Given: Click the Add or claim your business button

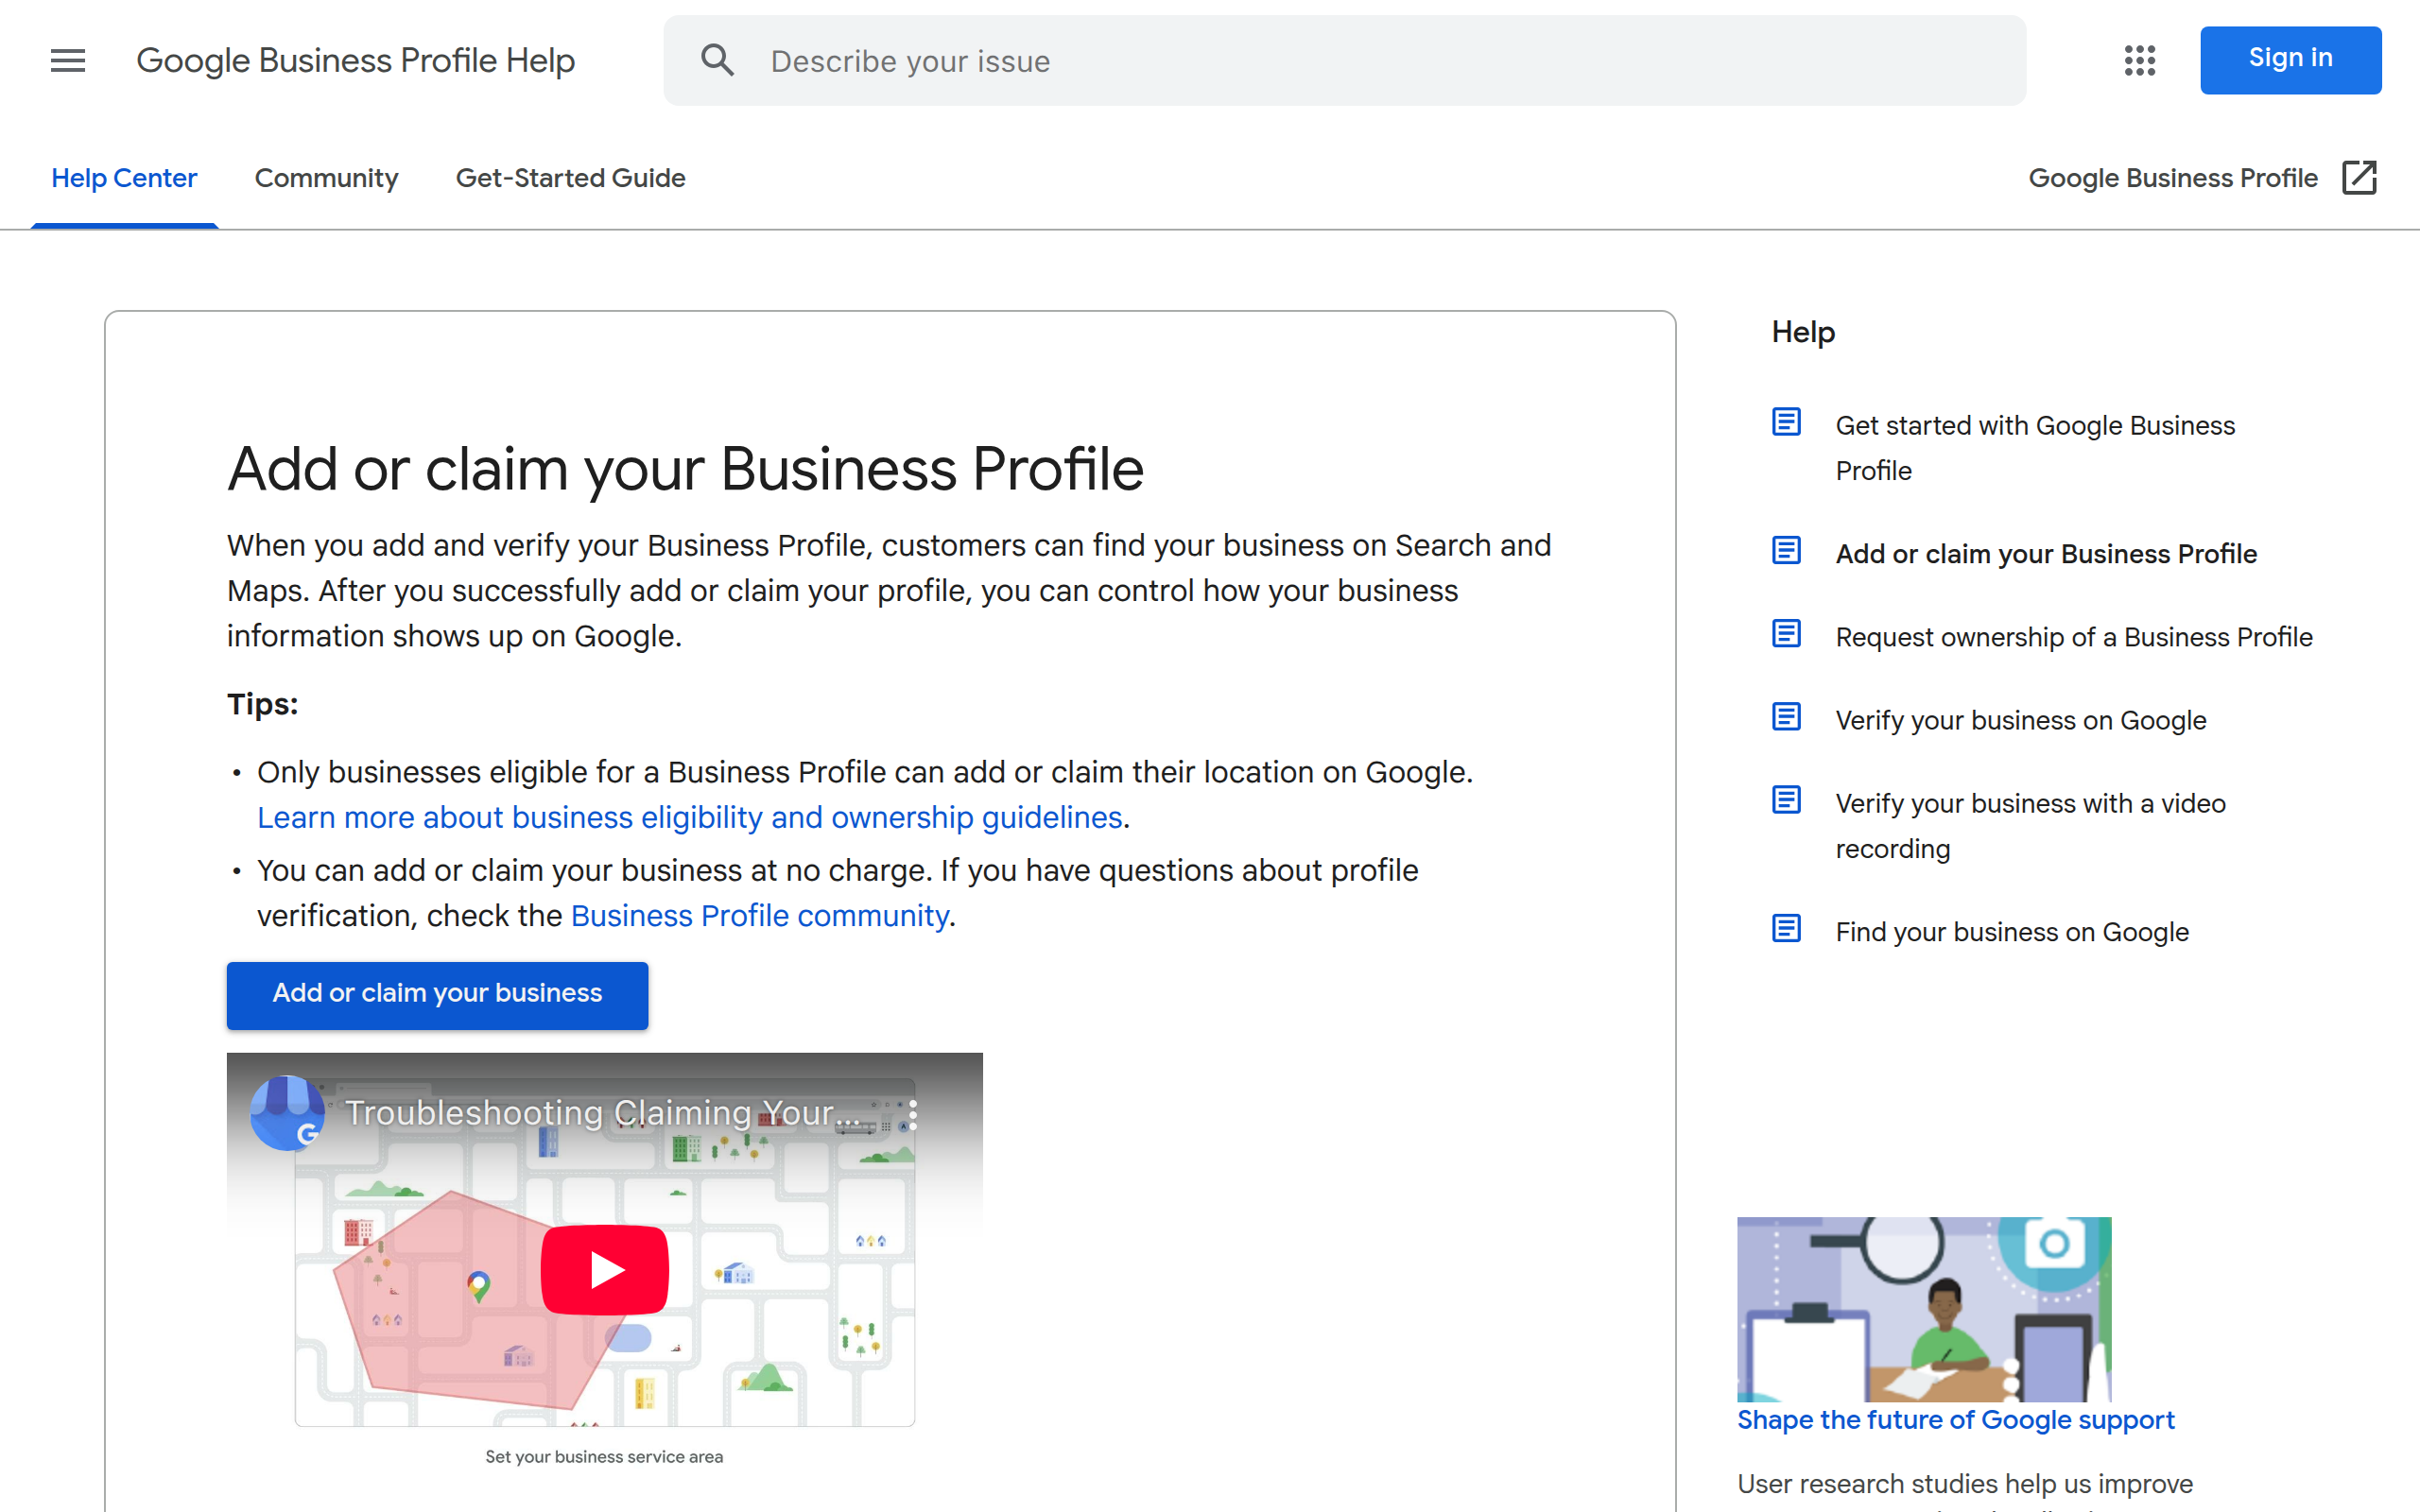Looking at the screenshot, I should click(437, 994).
